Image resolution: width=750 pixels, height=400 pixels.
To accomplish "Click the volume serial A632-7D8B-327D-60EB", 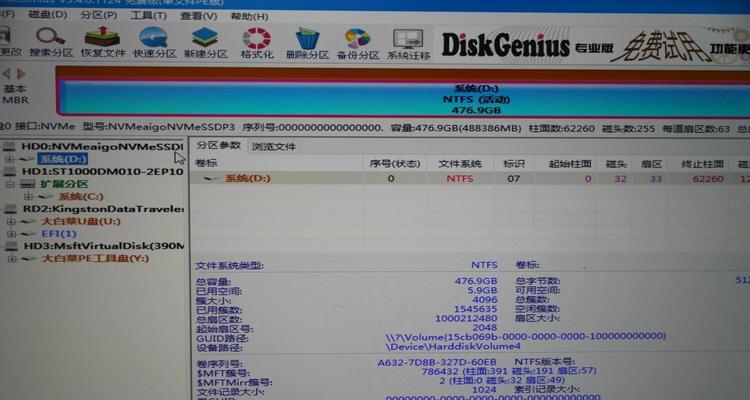I will (x=437, y=362).
